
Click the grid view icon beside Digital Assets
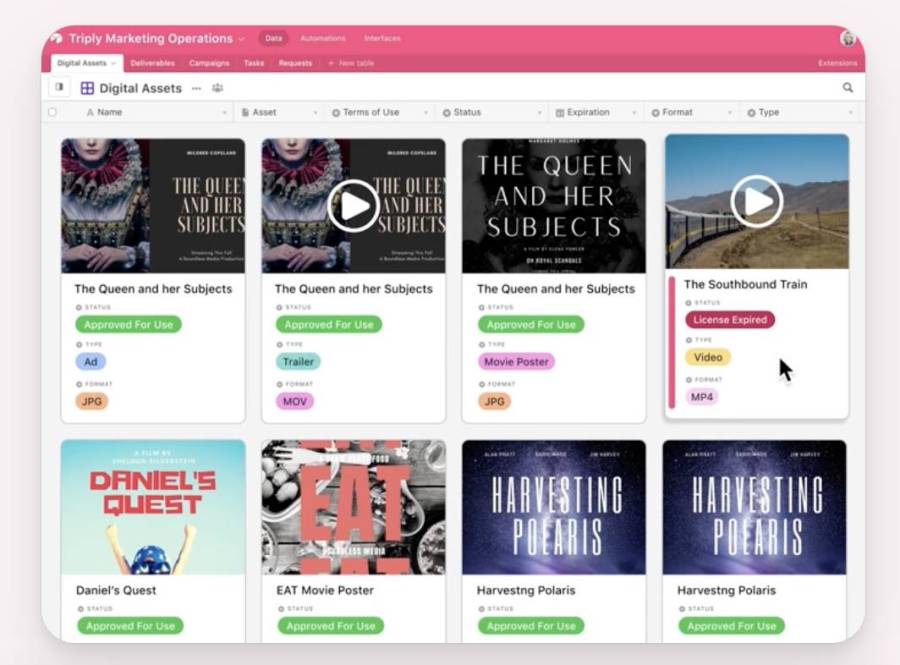point(87,88)
